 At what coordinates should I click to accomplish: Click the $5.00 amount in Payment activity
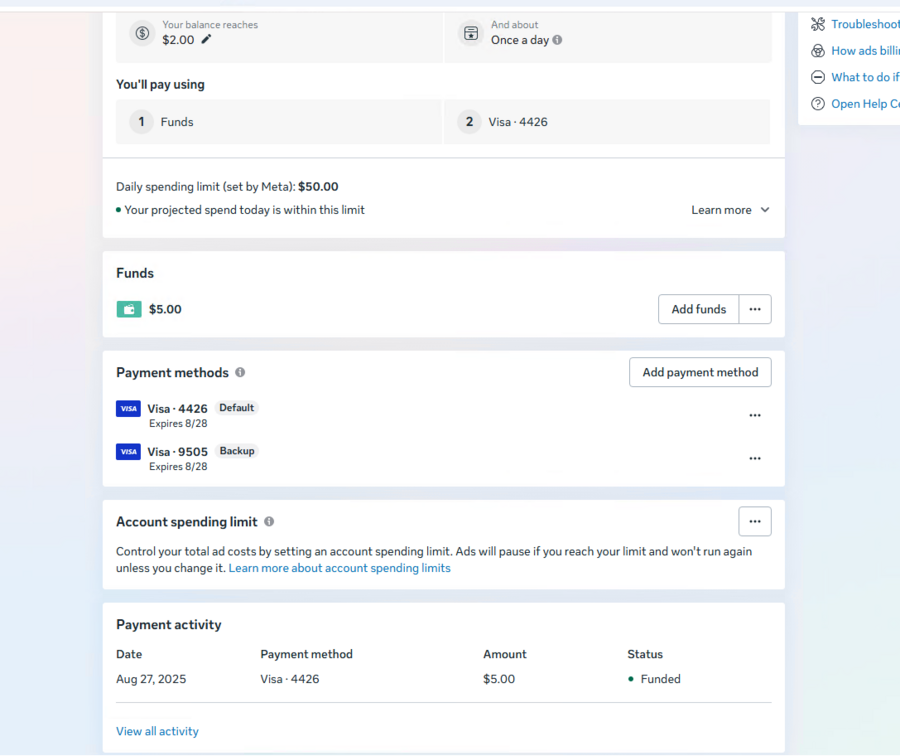pyautogui.click(x=499, y=679)
